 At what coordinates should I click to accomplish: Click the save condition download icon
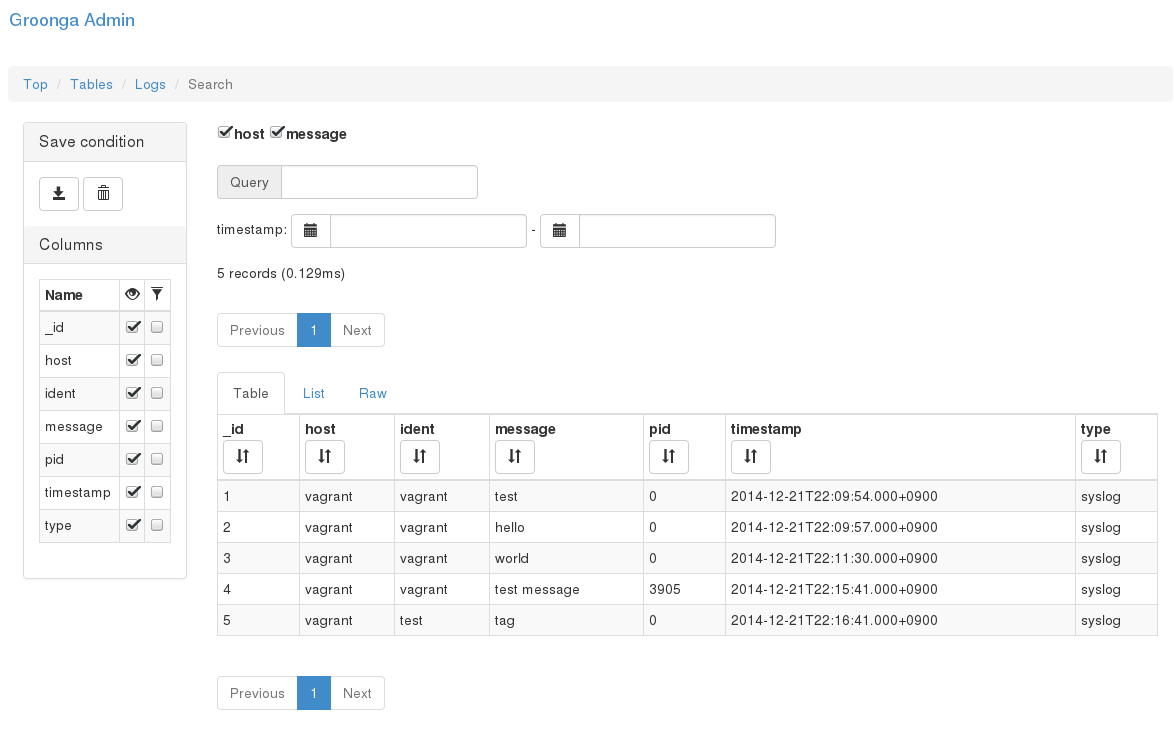click(x=58, y=193)
